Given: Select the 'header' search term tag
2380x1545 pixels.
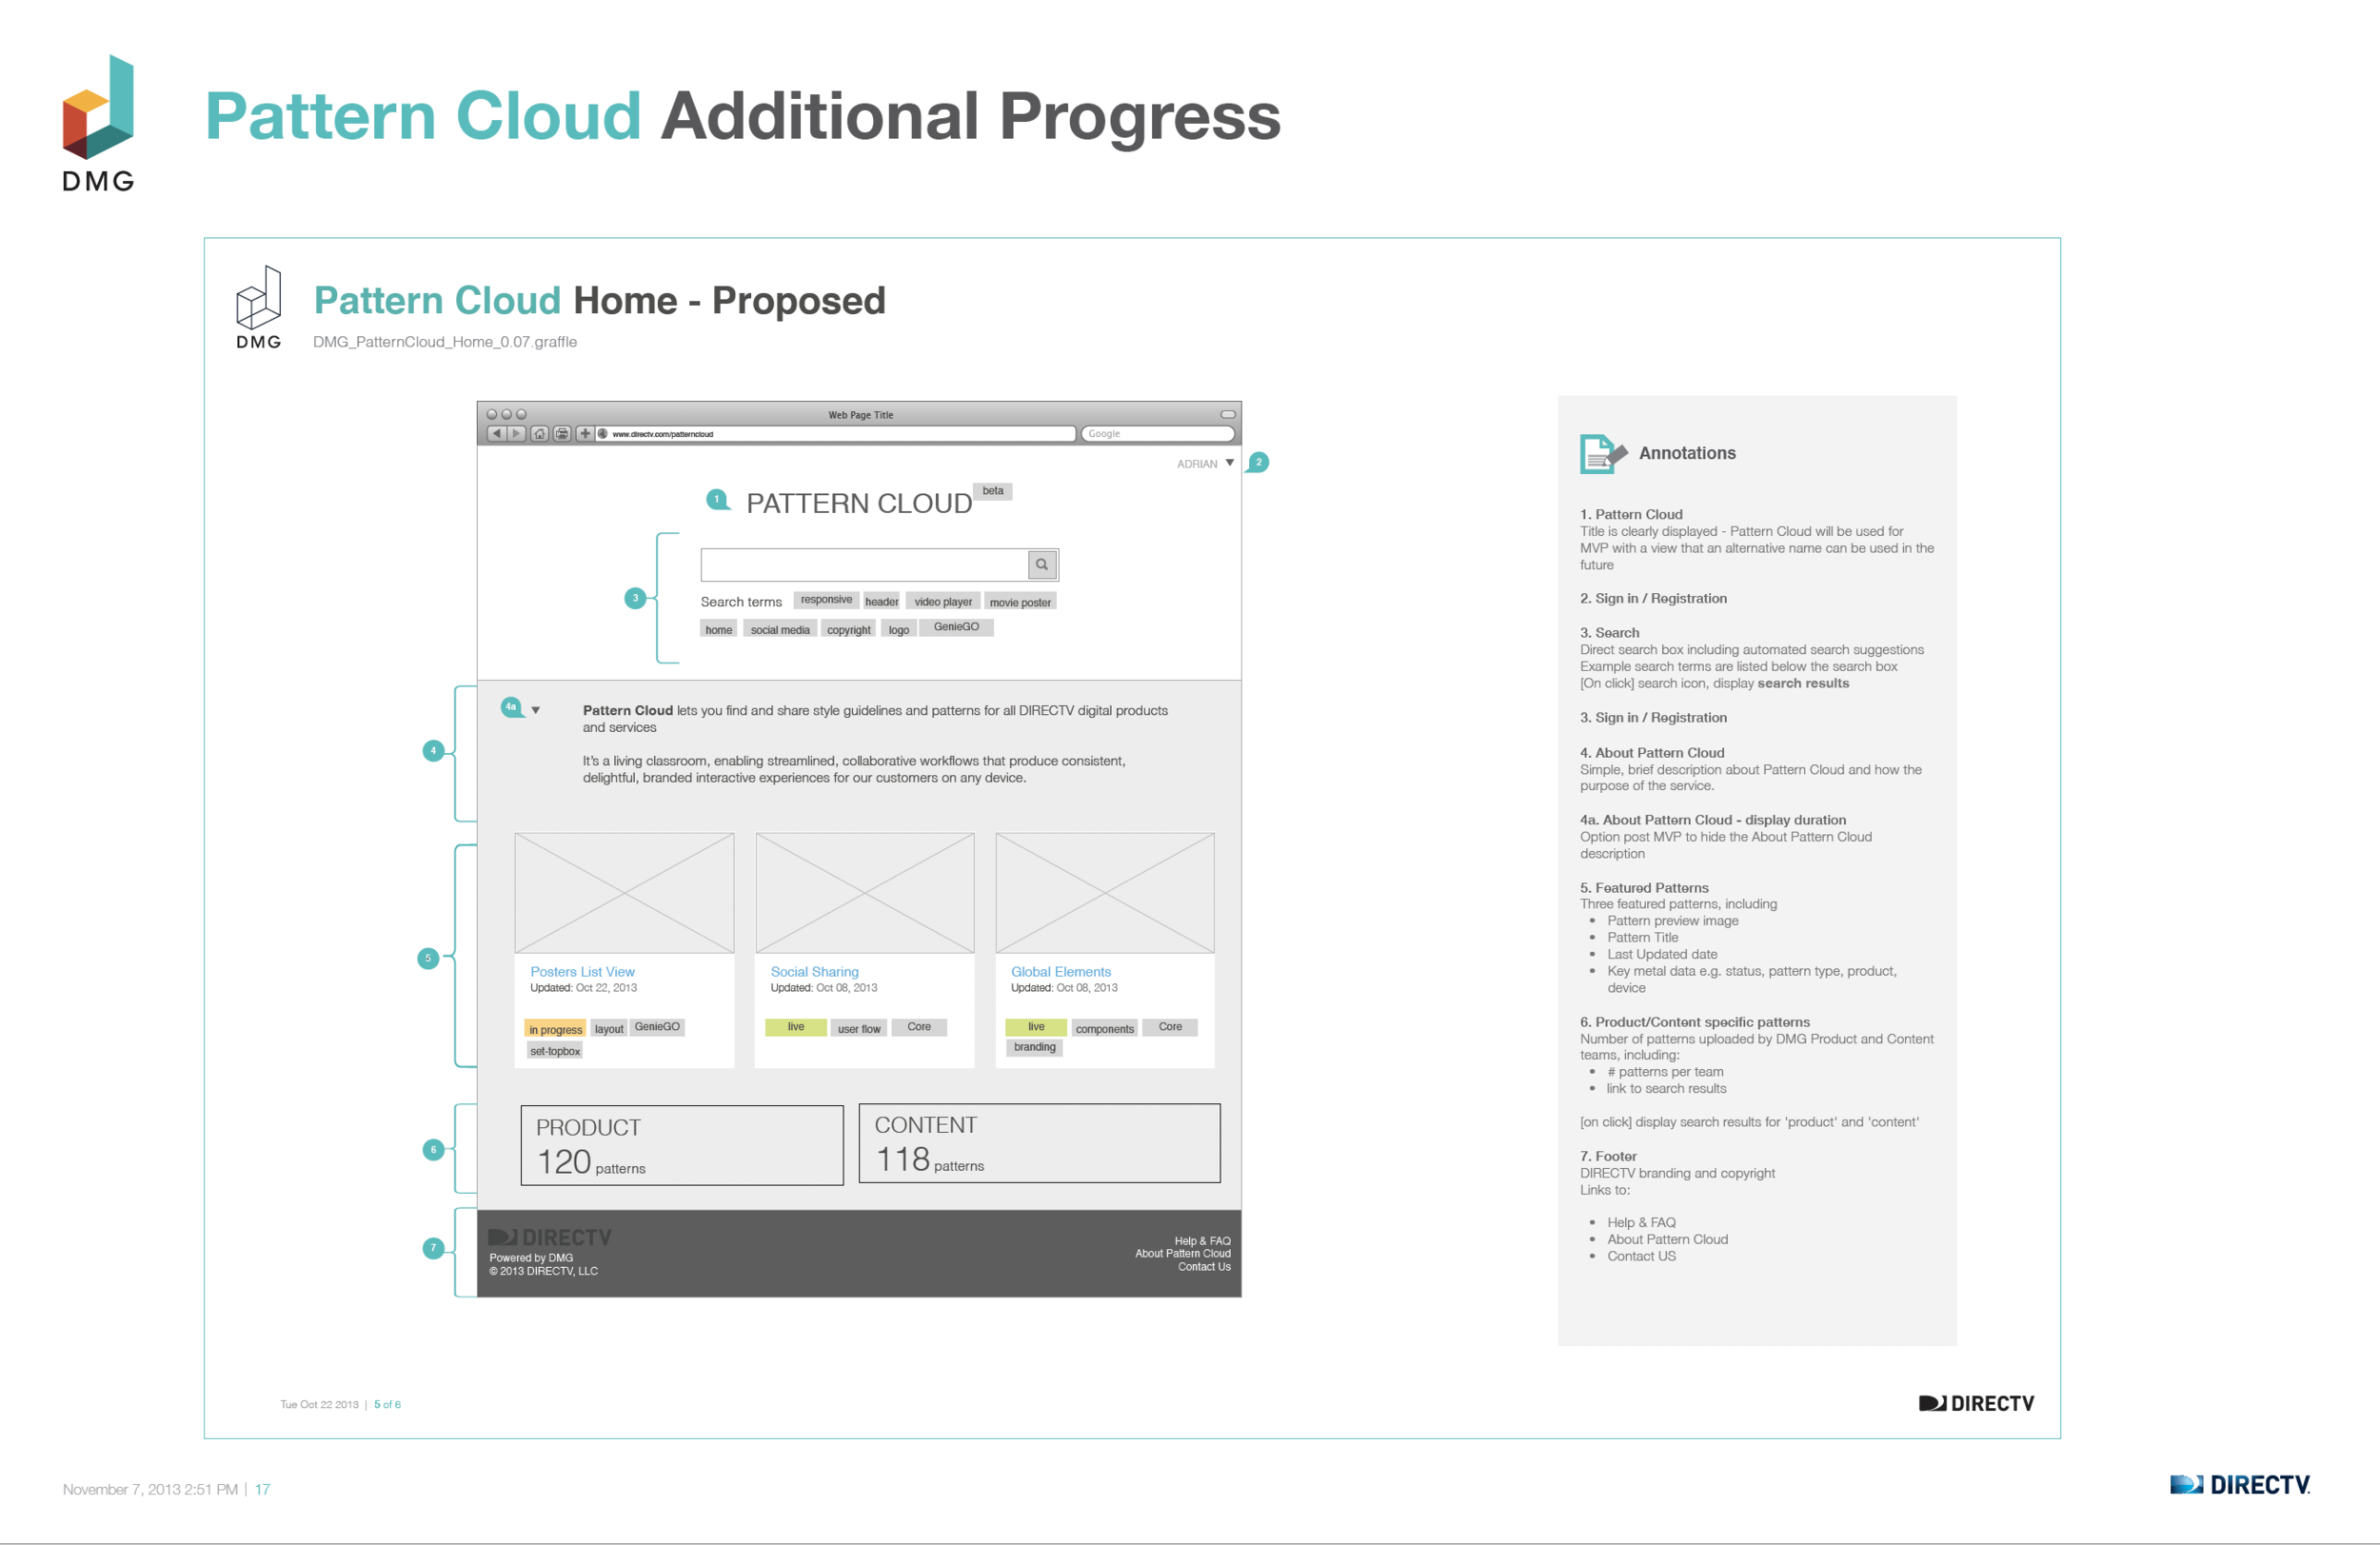Looking at the screenshot, I should tap(882, 602).
